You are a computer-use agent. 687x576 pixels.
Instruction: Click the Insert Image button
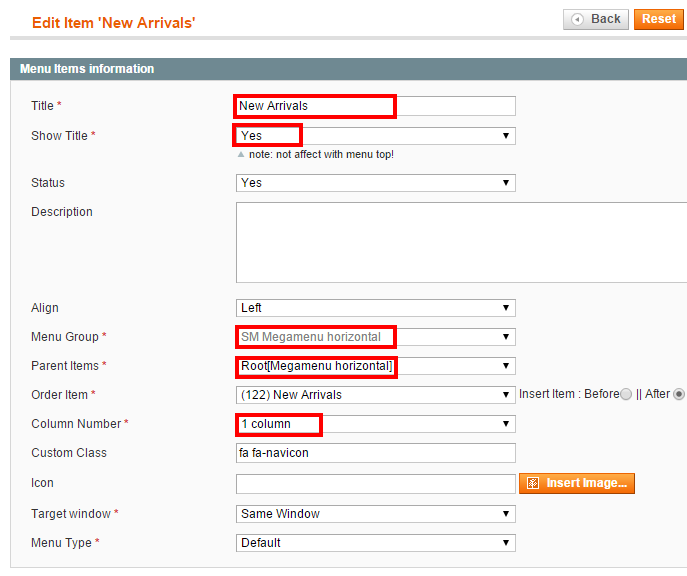click(x=577, y=483)
